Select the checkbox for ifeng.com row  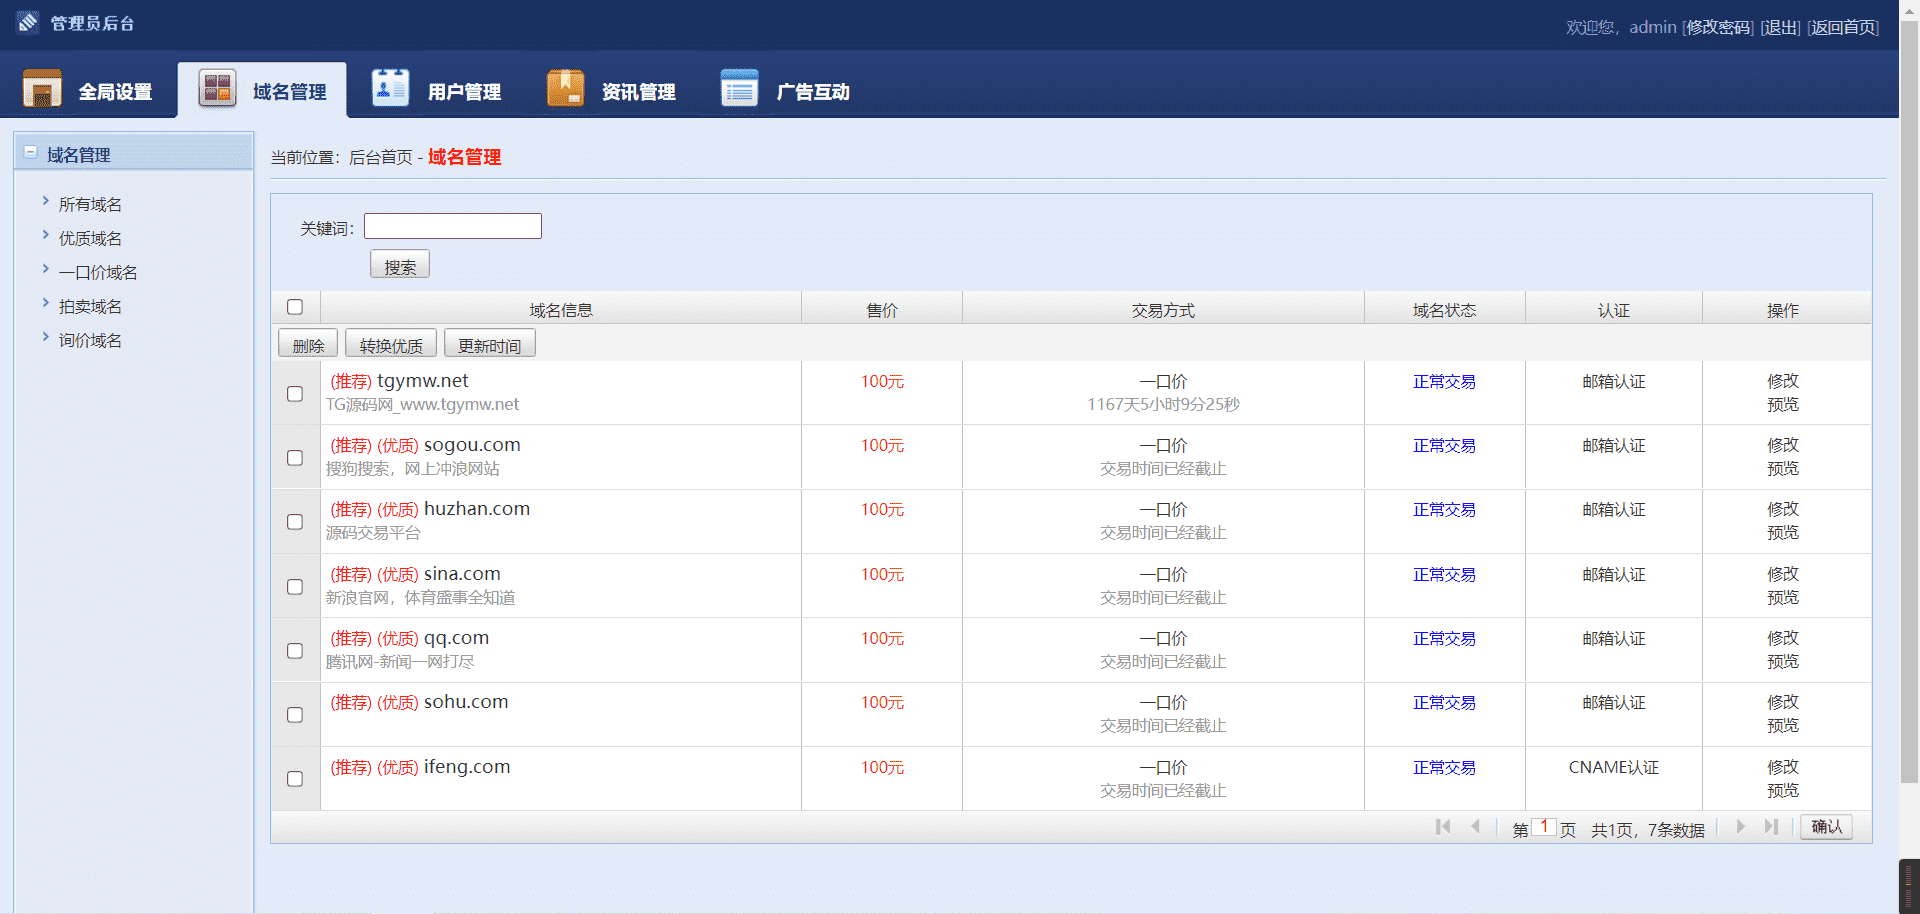coord(295,779)
